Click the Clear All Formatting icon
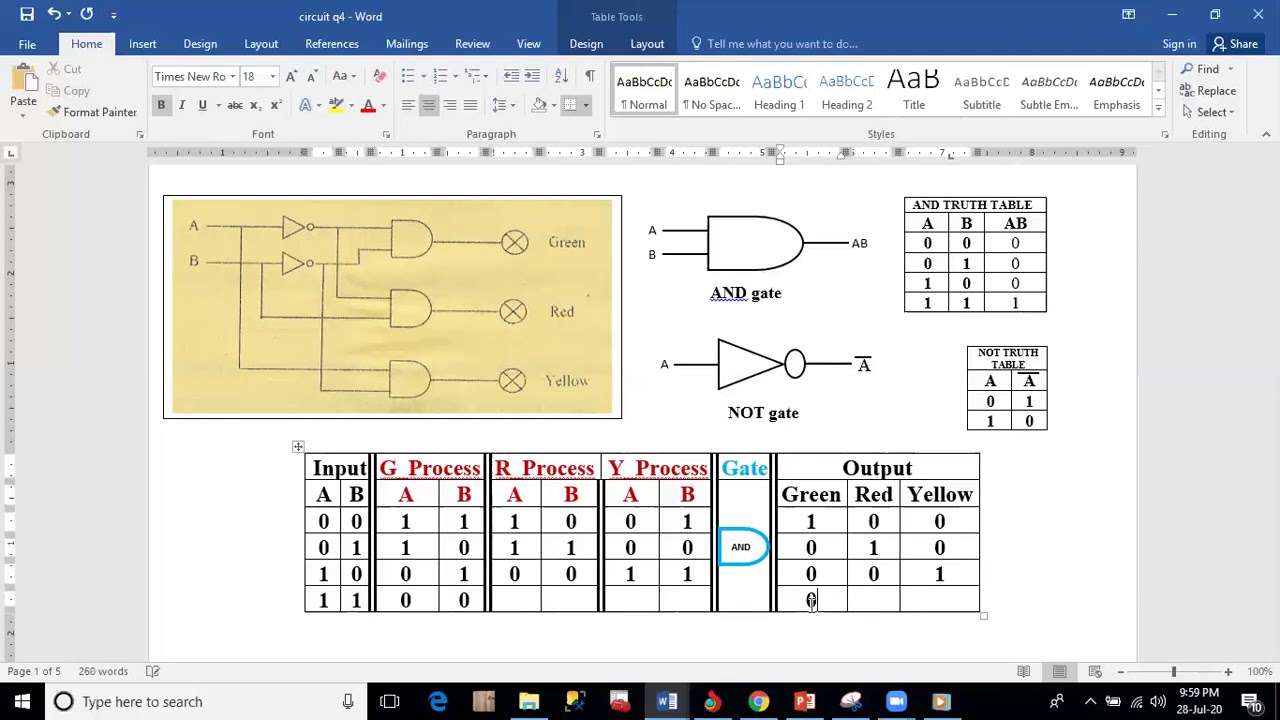 click(x=379, y=76)
